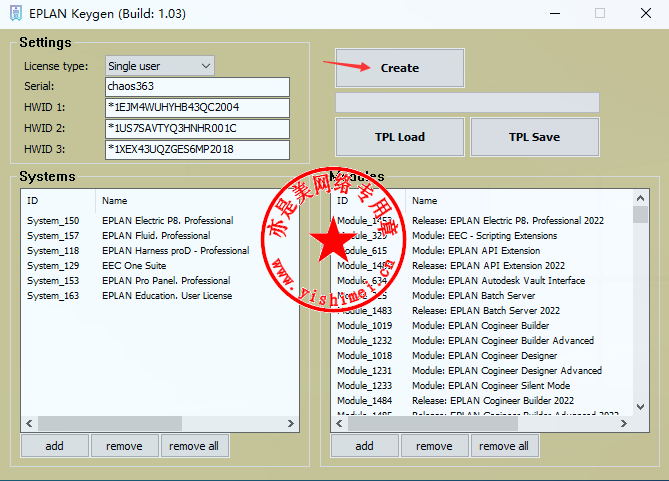Click System_129 in the ID column
Image resolution: width=669 pixels, height=481 pixels.
[53, 265]
